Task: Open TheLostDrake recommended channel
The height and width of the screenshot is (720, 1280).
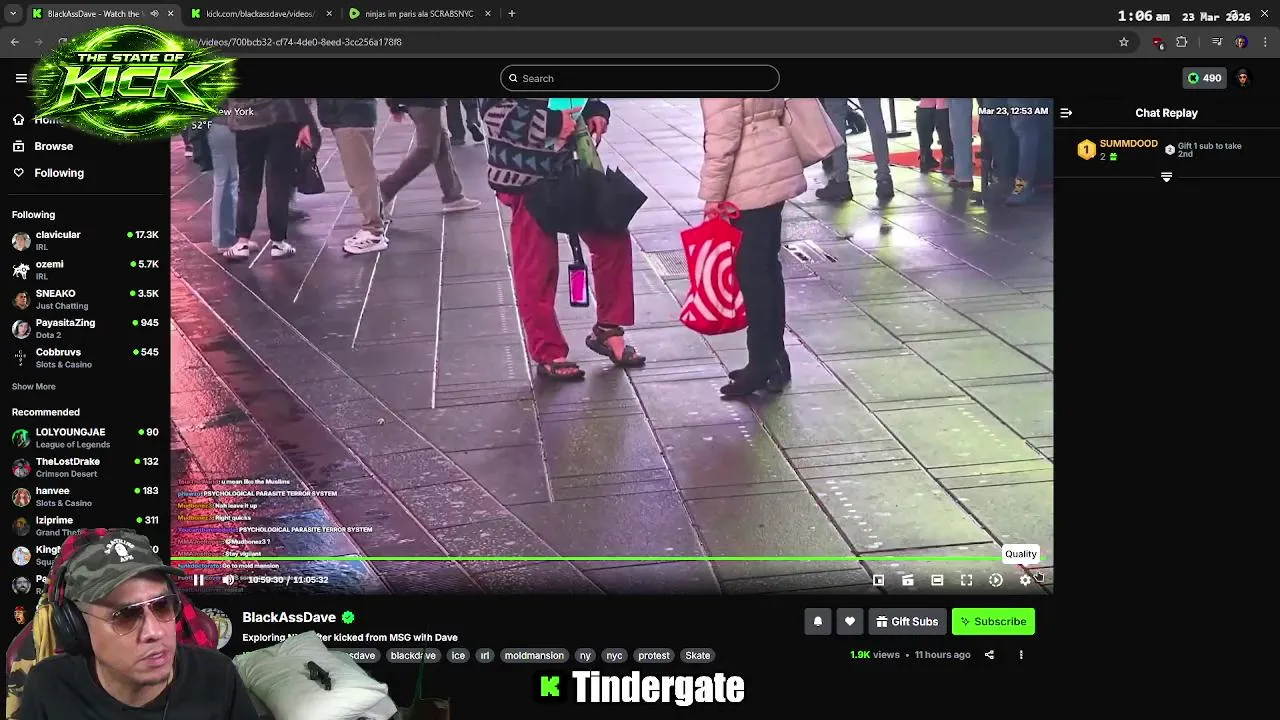Action: point(85,467)
